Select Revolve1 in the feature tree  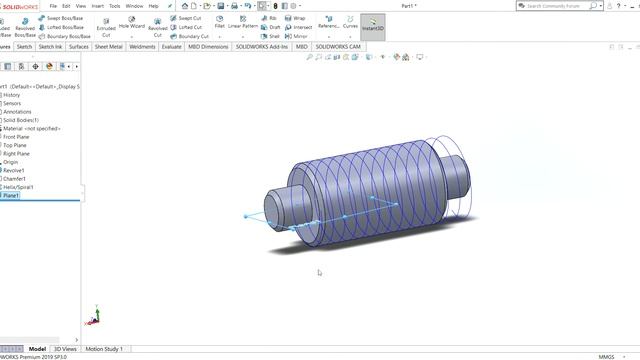13,170
